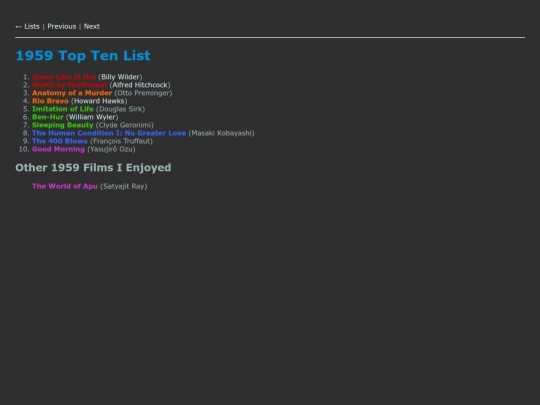Screen dimensions: 540x405
Task: Open the Previous list link
Action: point(62,27)
